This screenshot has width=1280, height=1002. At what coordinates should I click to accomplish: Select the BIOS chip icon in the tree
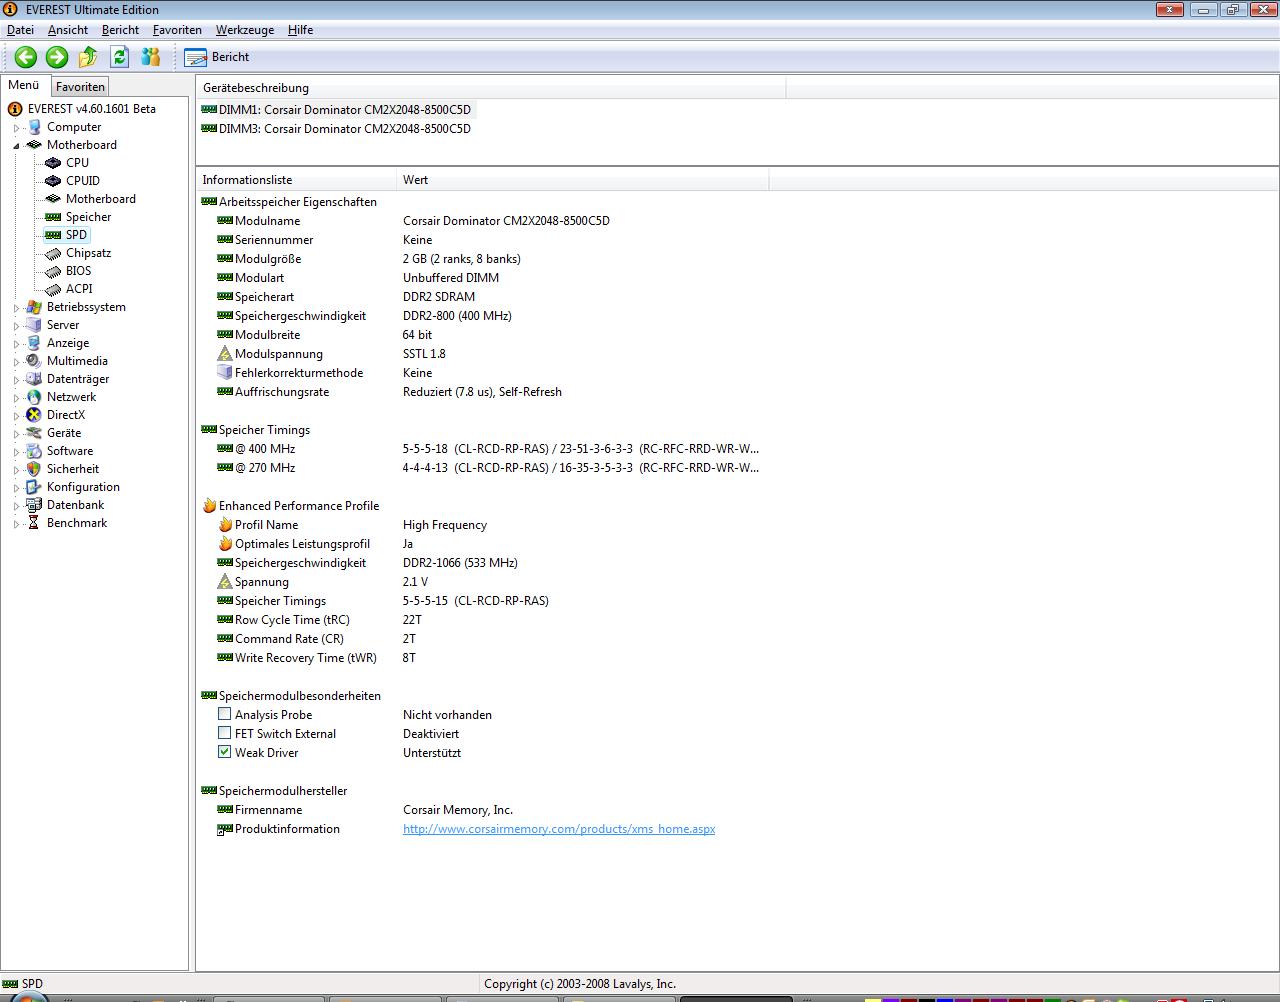coord(53,271)
